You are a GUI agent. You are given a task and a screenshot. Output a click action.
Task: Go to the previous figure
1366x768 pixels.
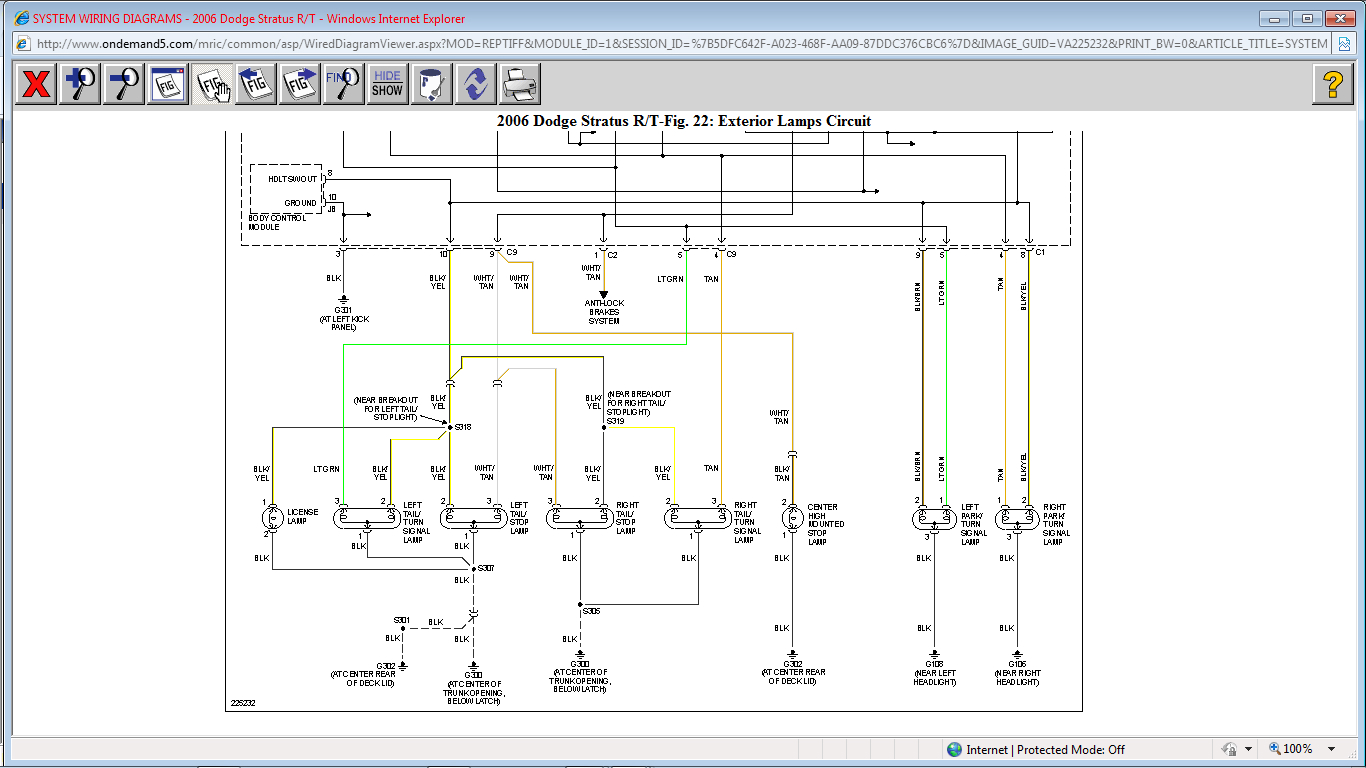point(256,84)
